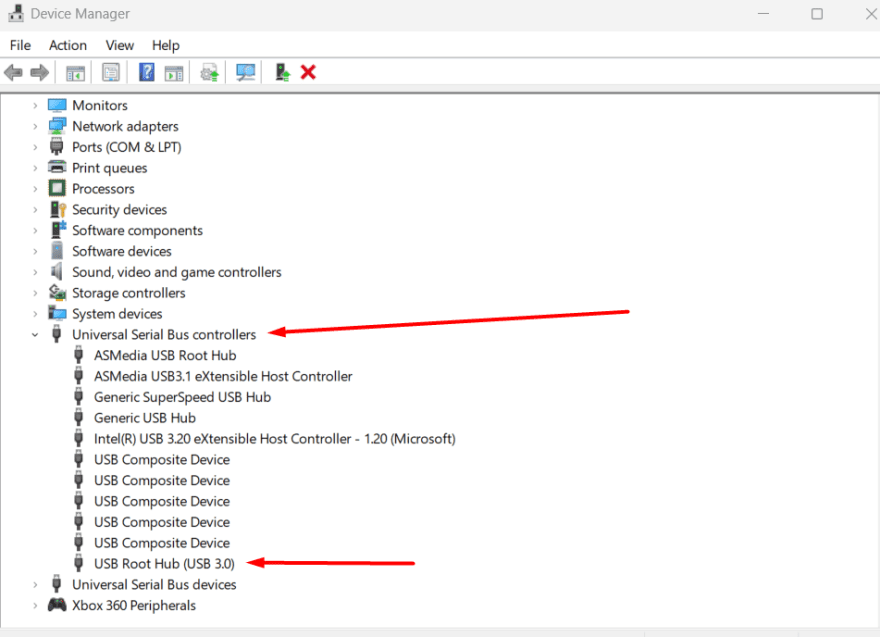This screenshot has height=637, width=880.
Task: Click the Show/Hide Console Tree icon
Action: (x=75, y=72)
